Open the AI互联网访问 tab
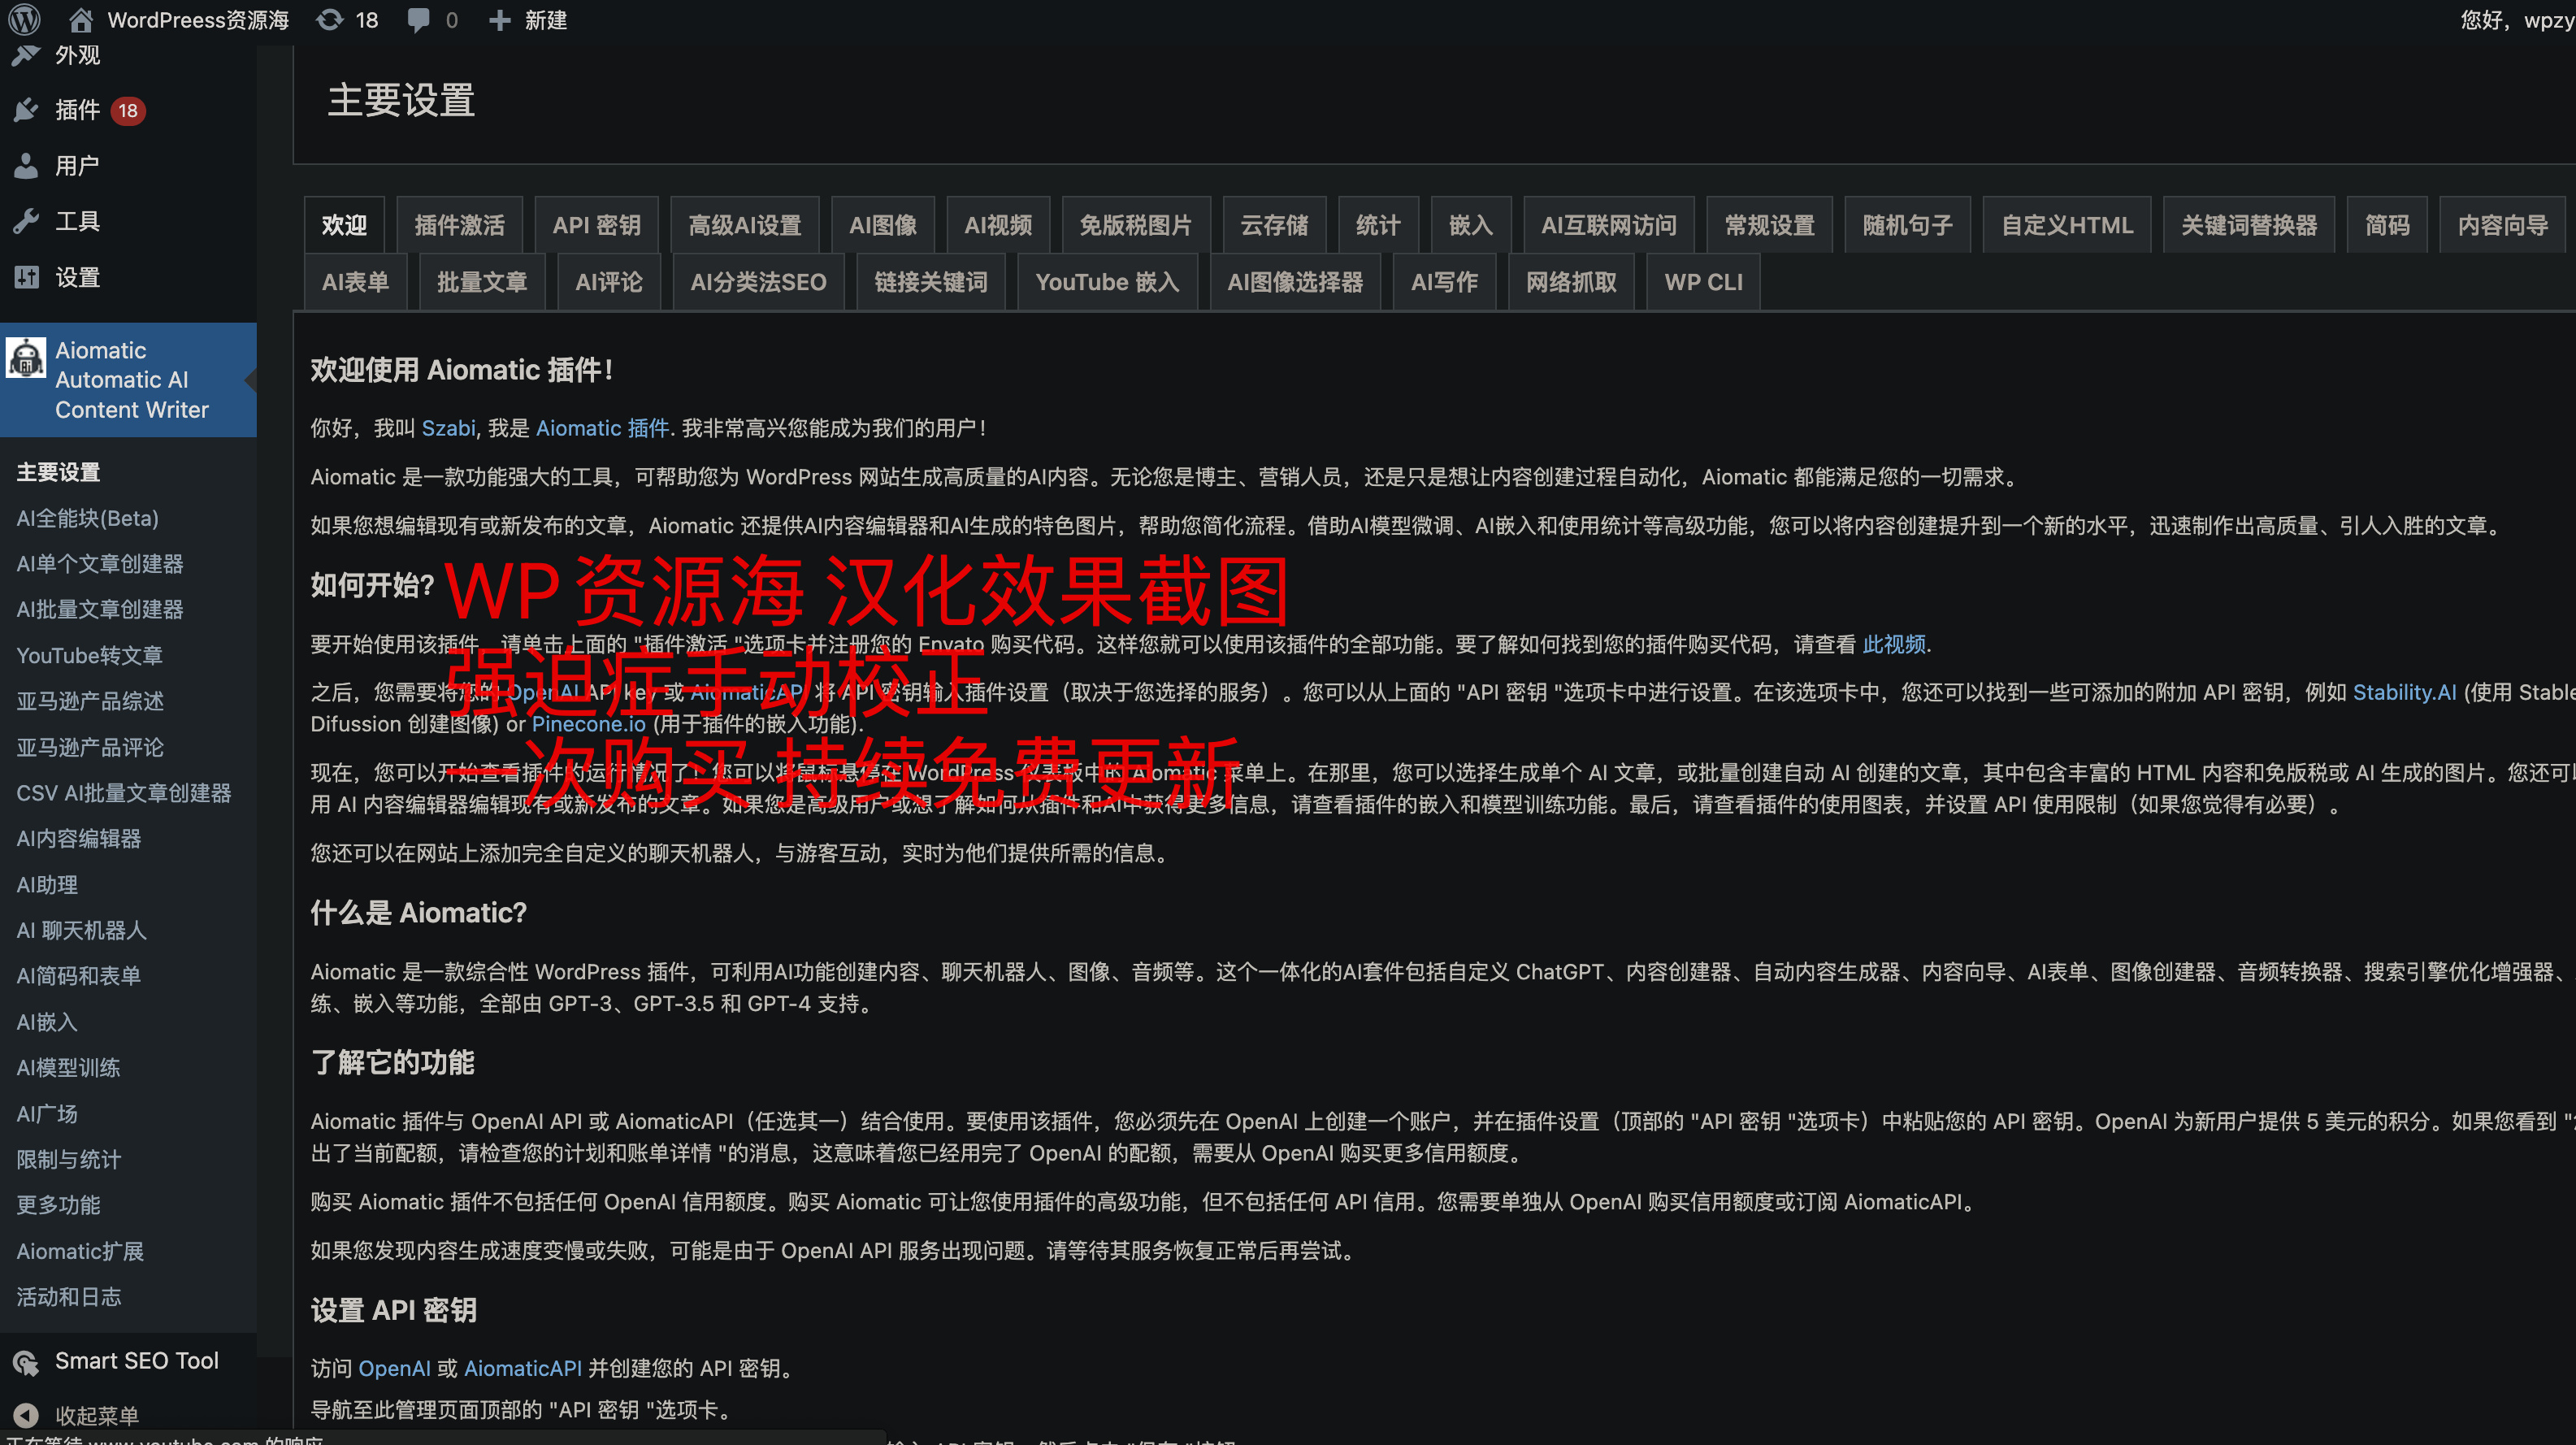Viewport: 2576px width, 1445px height. tap(1608, 225)
